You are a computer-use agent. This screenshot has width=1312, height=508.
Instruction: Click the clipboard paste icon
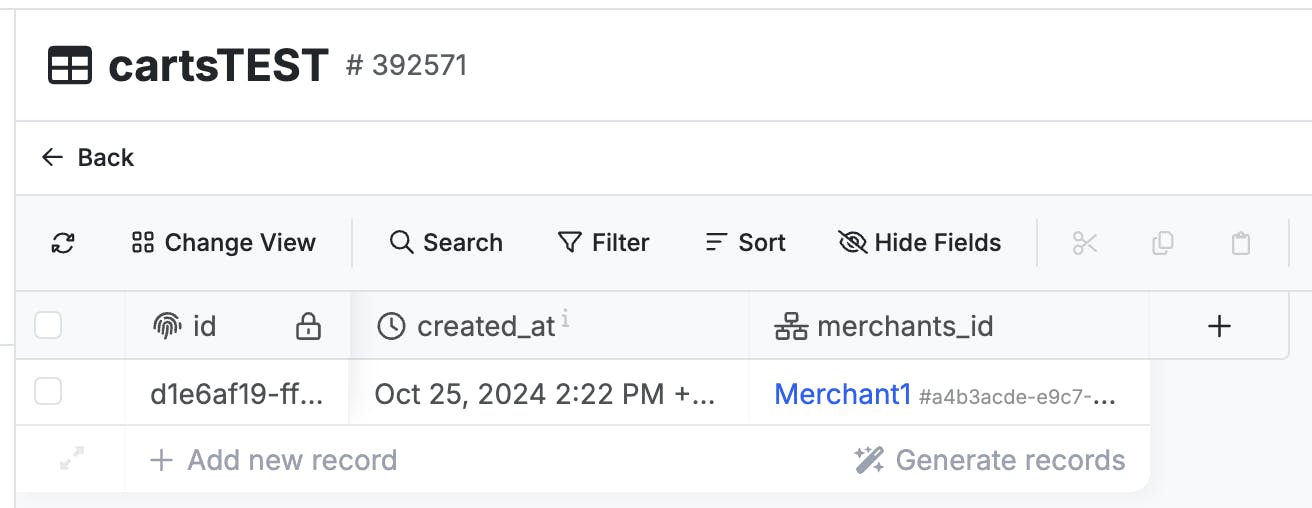coord(1241,243)
